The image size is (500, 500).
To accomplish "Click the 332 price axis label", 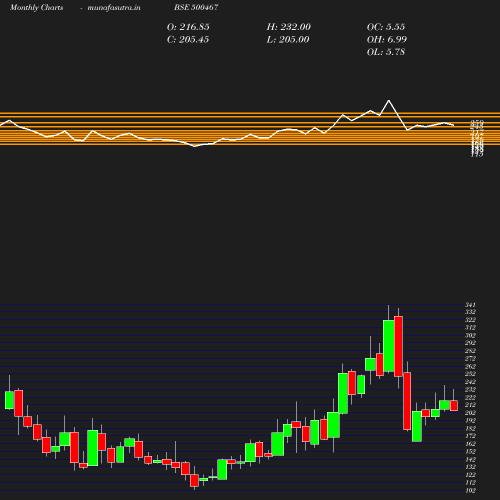I will click(x=470, y=312).
